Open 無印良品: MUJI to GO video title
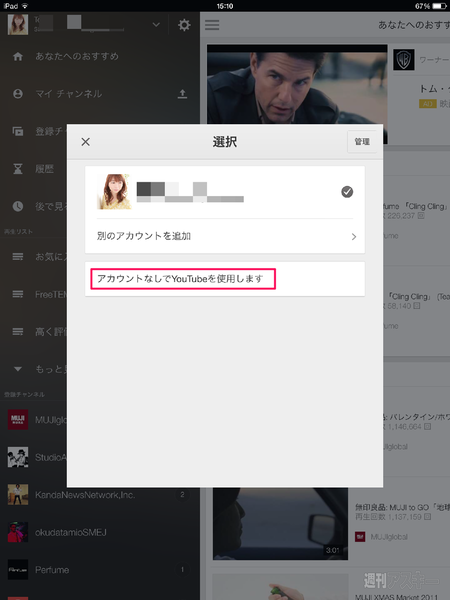 pyautogui.click(x=403, y=507)
